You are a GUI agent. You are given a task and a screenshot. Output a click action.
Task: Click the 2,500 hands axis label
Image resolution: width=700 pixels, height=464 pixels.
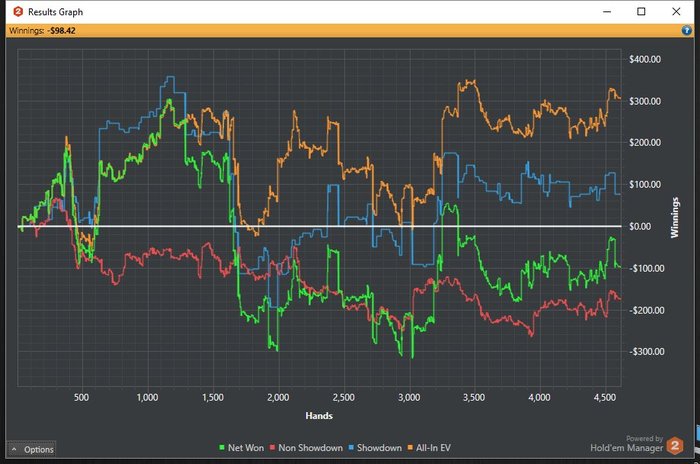[343, 397]
